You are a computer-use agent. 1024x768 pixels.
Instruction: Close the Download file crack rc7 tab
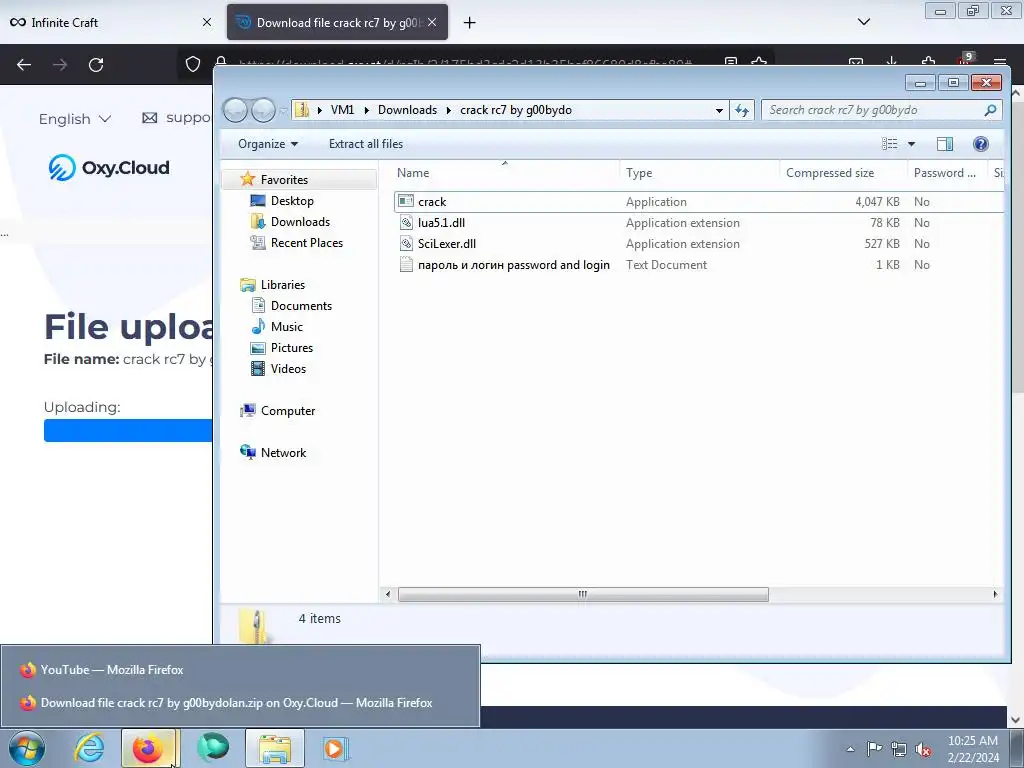point(432,23)
